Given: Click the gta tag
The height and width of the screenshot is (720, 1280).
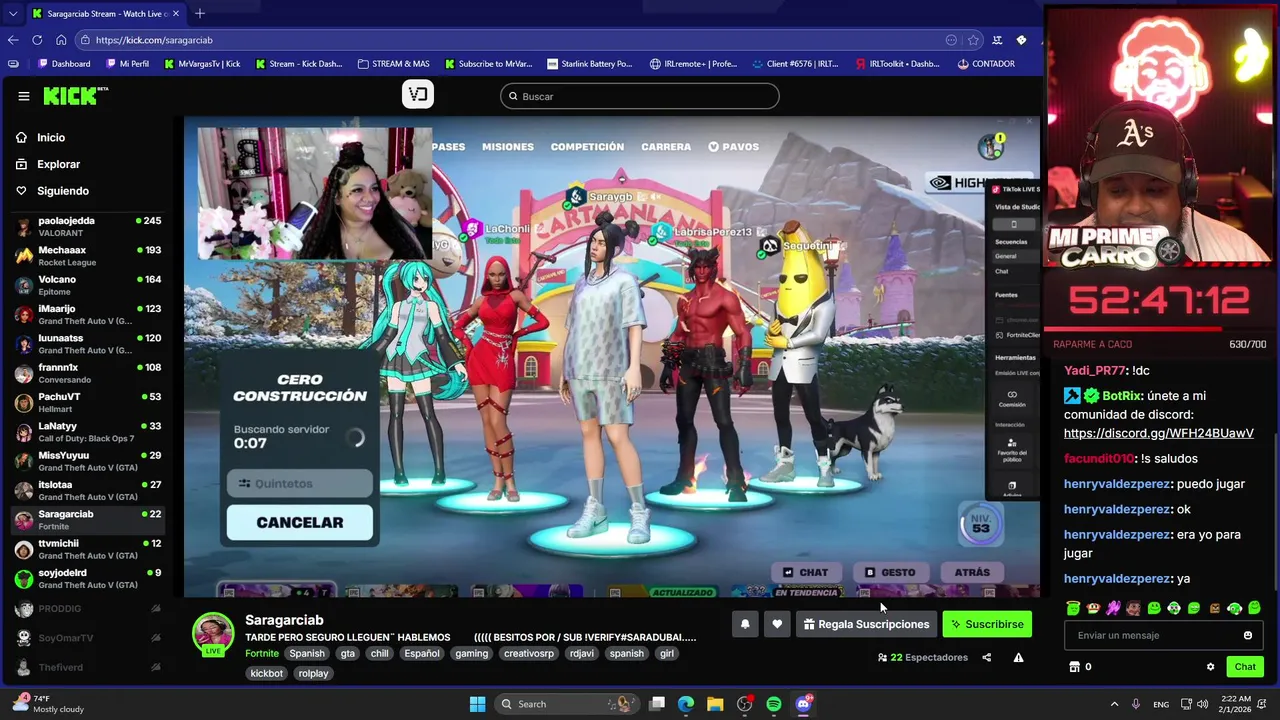Looking at the screenshot, I should (x=347, y=653).
